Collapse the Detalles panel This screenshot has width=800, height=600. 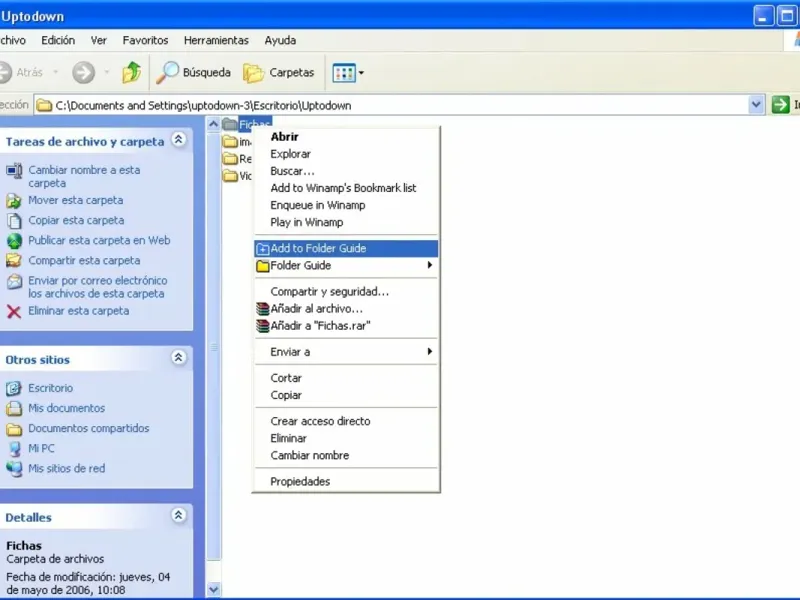179,515
